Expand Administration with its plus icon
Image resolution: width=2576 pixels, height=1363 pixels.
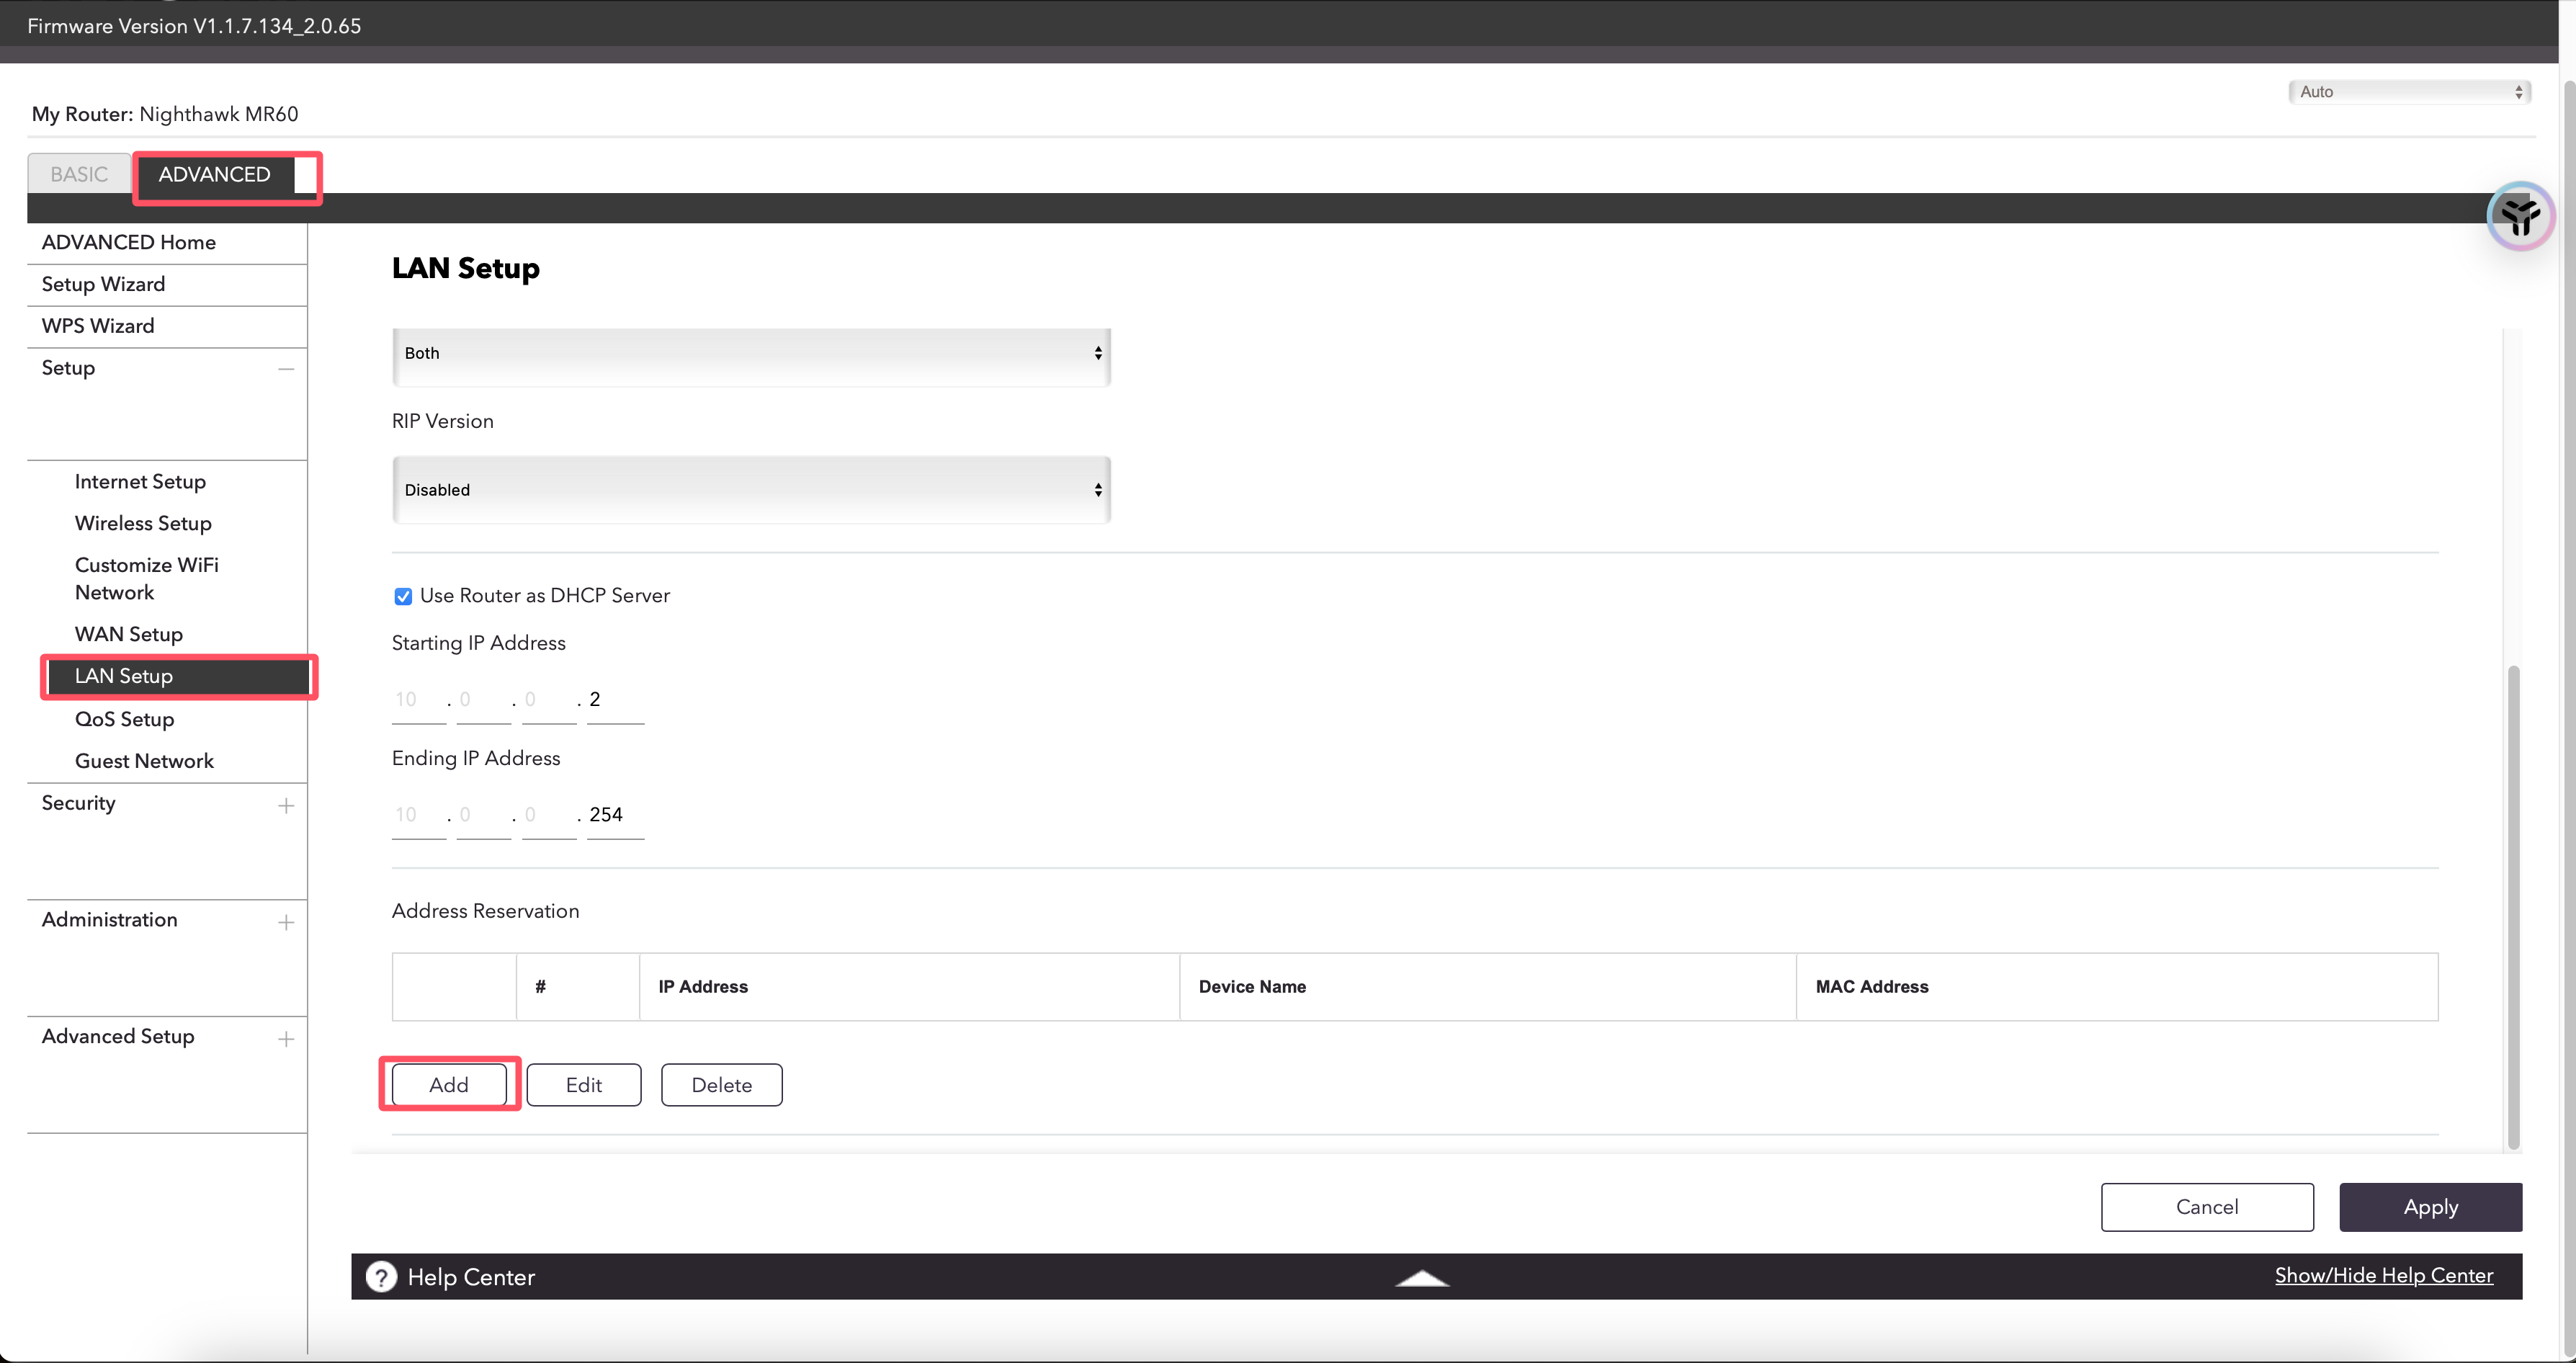click(x=286, y=922)
